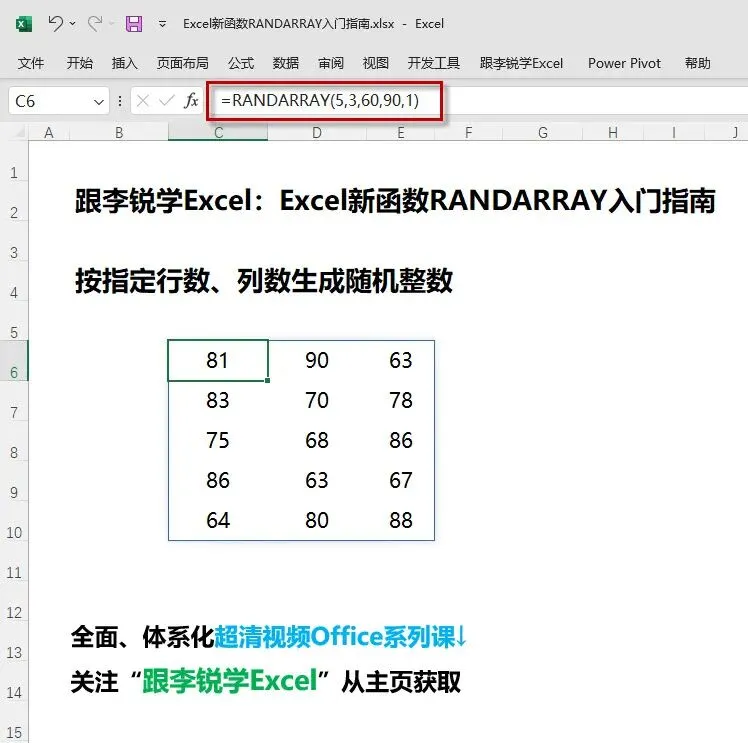
Task: Click the Excel application logo icon
Action: pos(24,23)
